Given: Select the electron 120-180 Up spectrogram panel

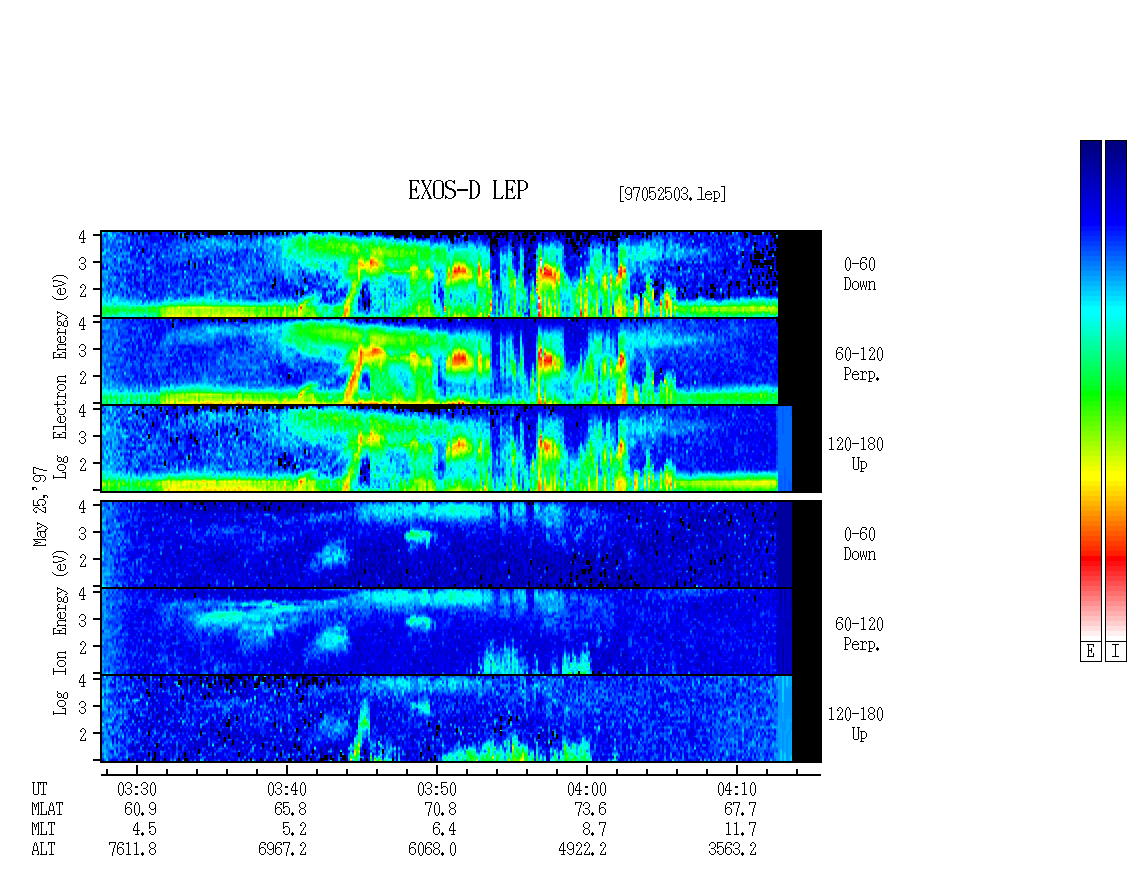Looking at the screenshot, I should (461, 448).
